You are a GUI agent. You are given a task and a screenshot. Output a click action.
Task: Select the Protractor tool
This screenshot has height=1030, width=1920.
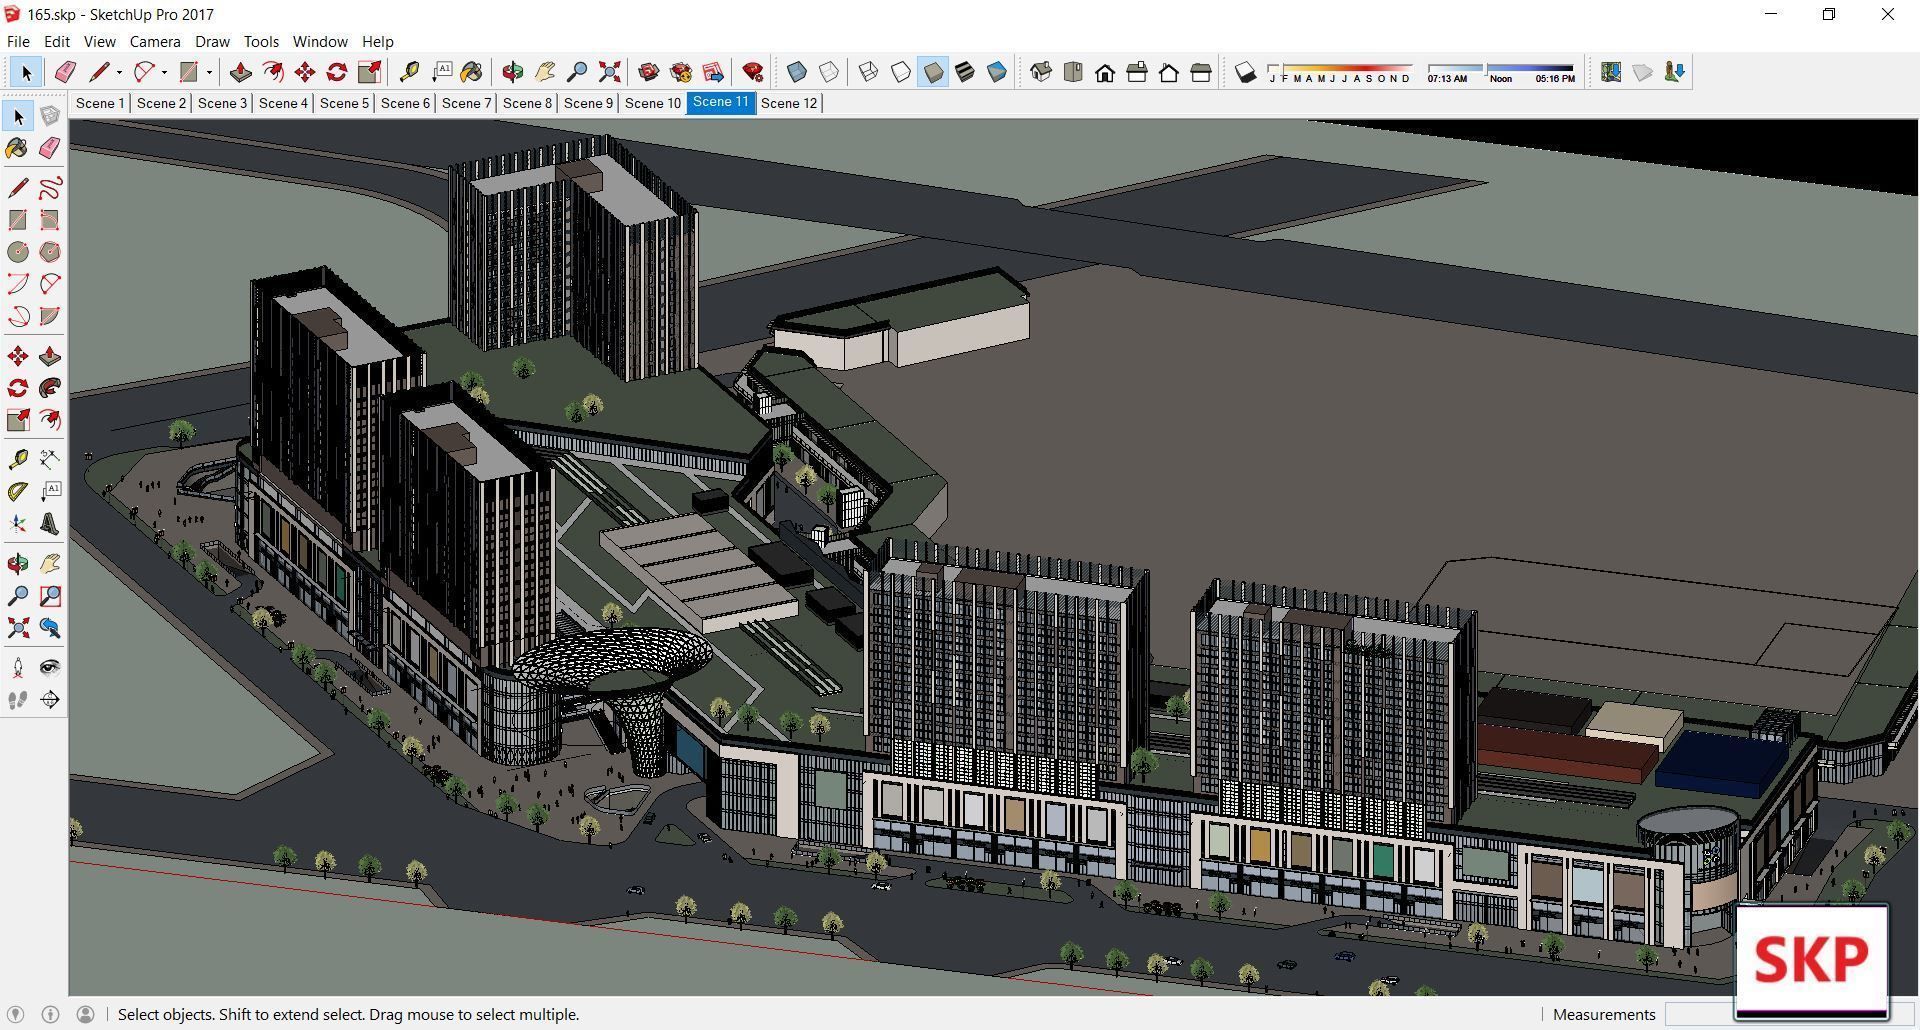point(18,491)
